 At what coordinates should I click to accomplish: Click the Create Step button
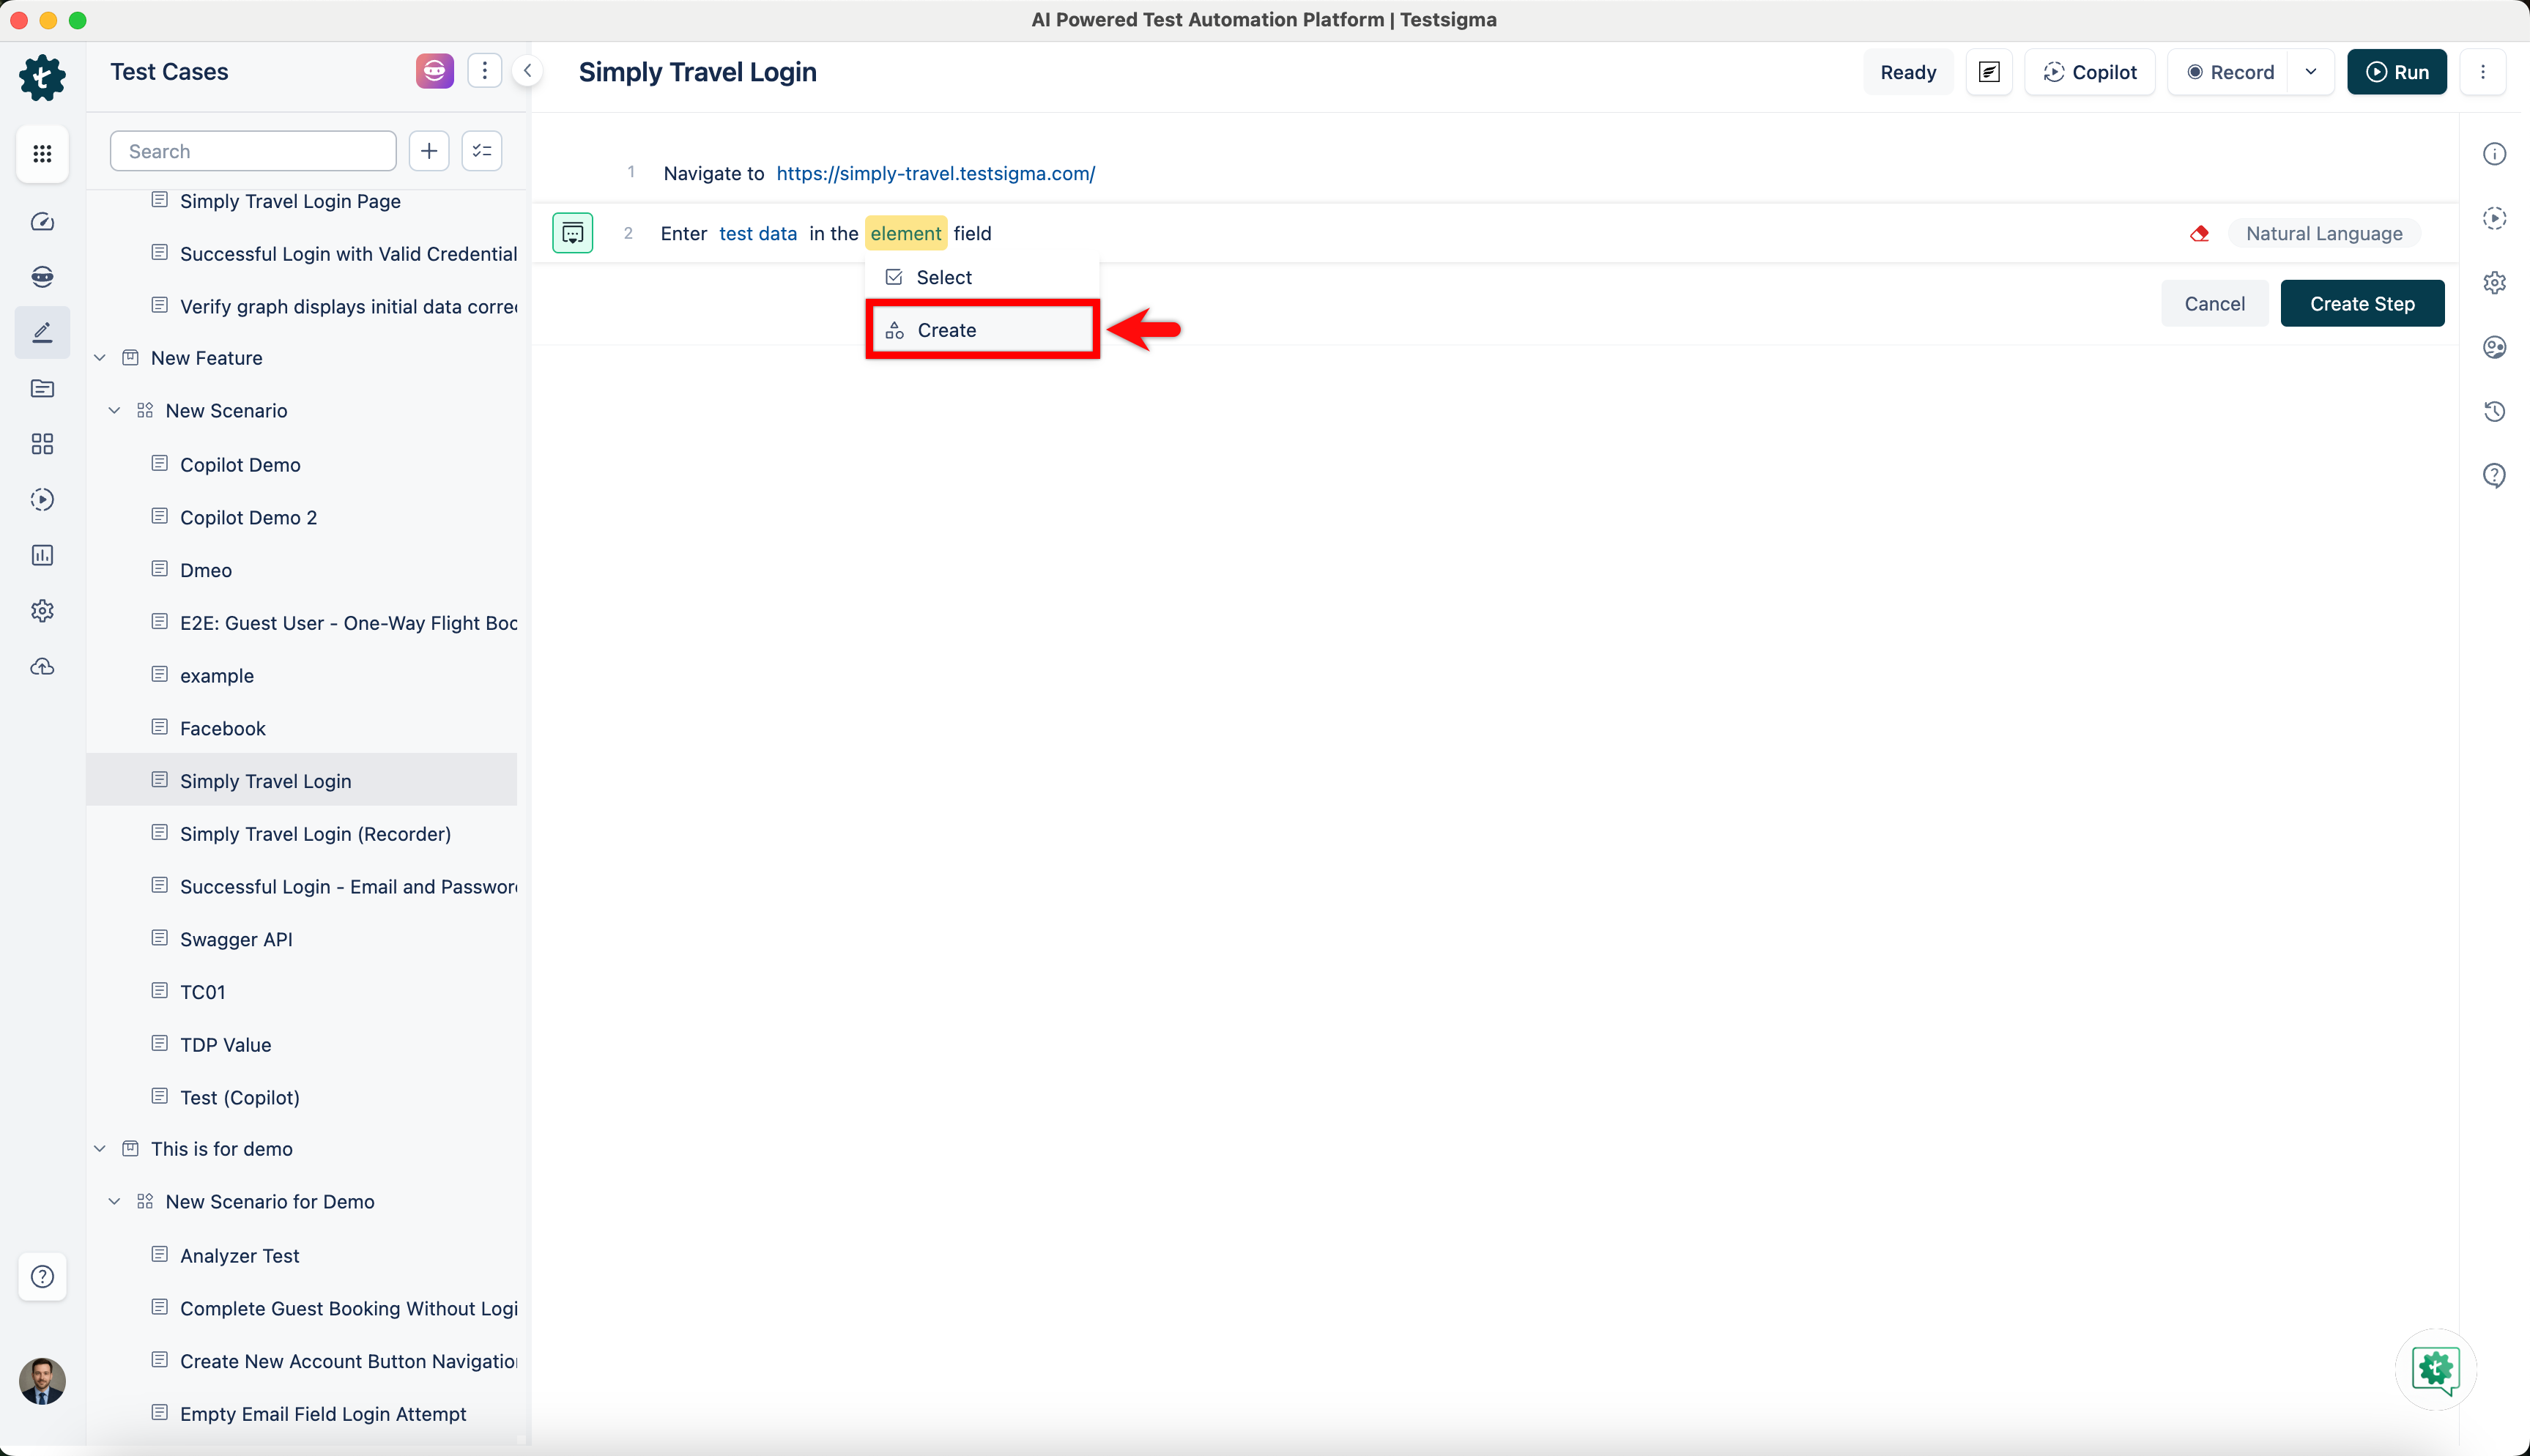tap(2361, 304)
